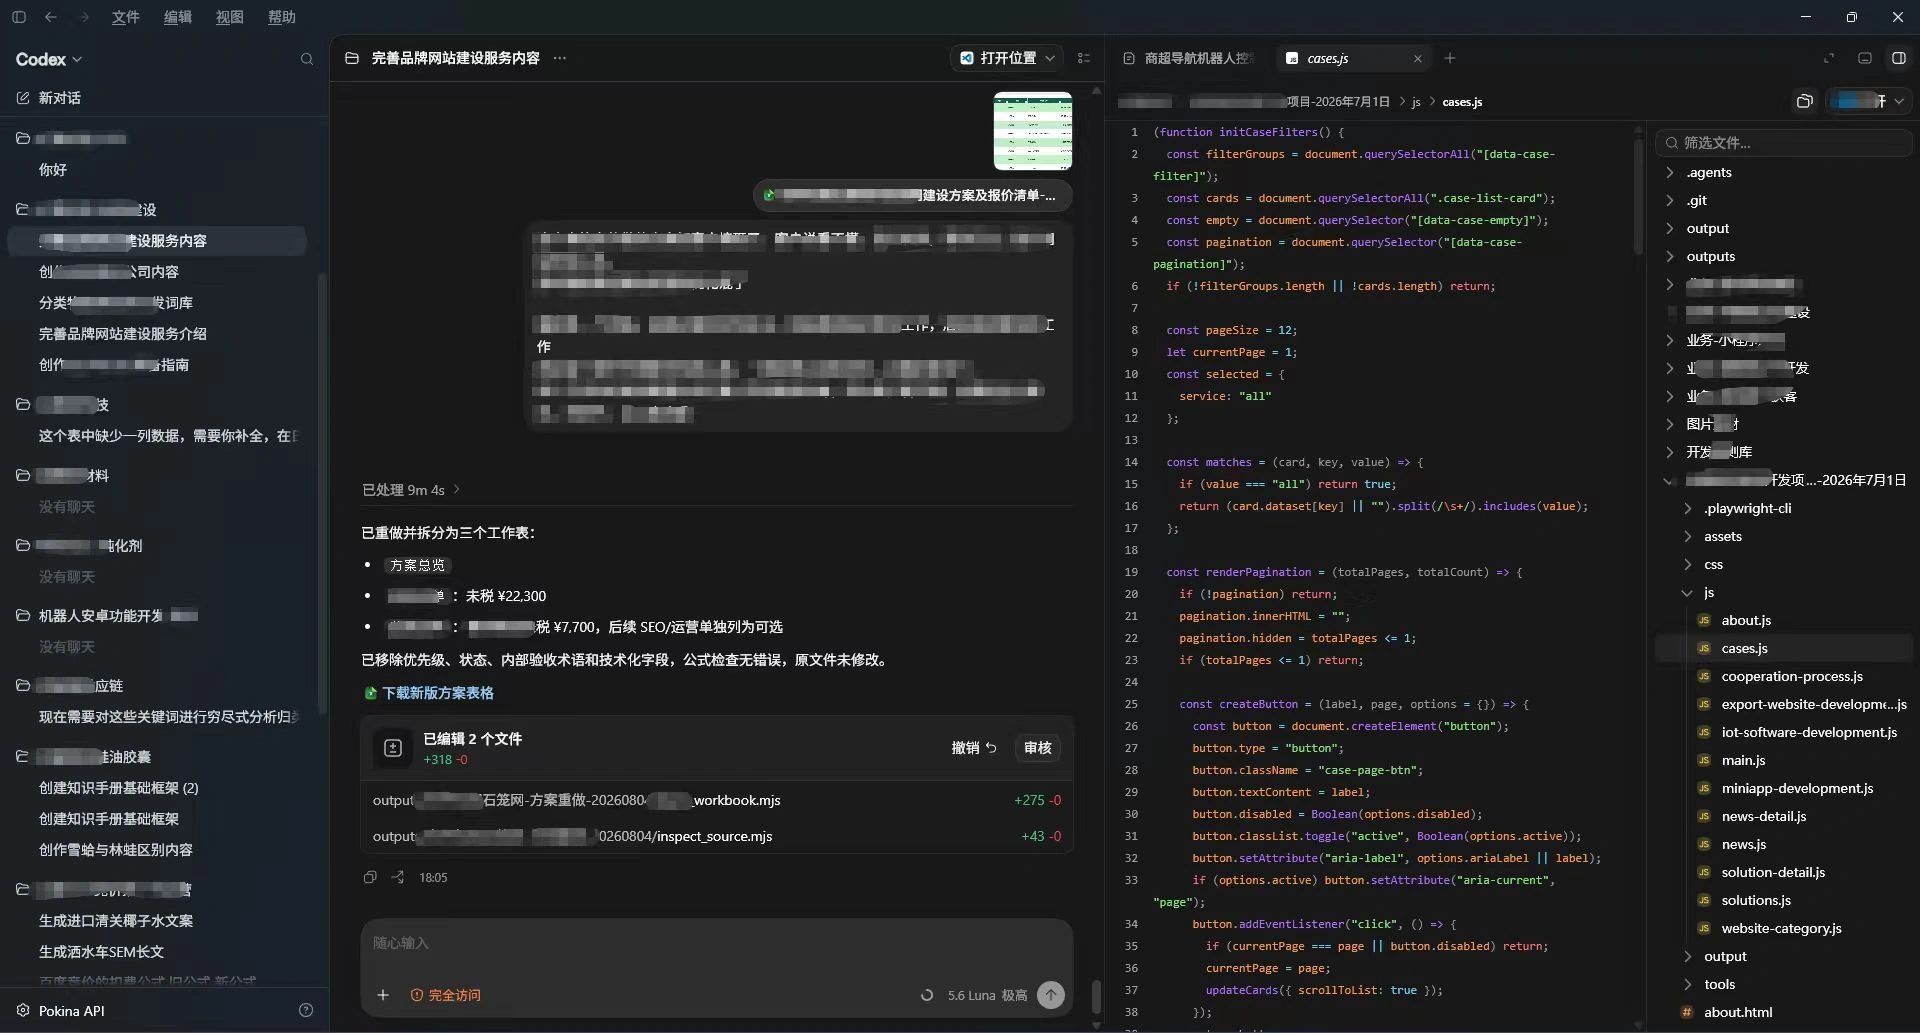Click the 筛选文件 filter field
Screen dimensions: 1920x1033
[x=1784, y=143]
